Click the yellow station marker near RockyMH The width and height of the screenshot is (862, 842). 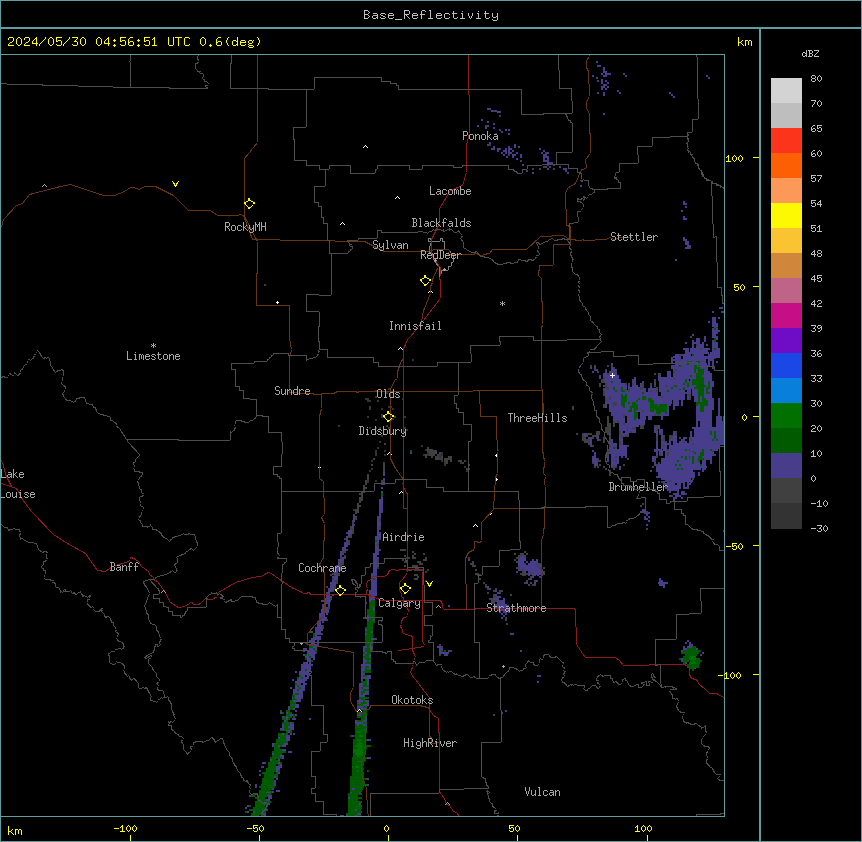click(249, 204)
